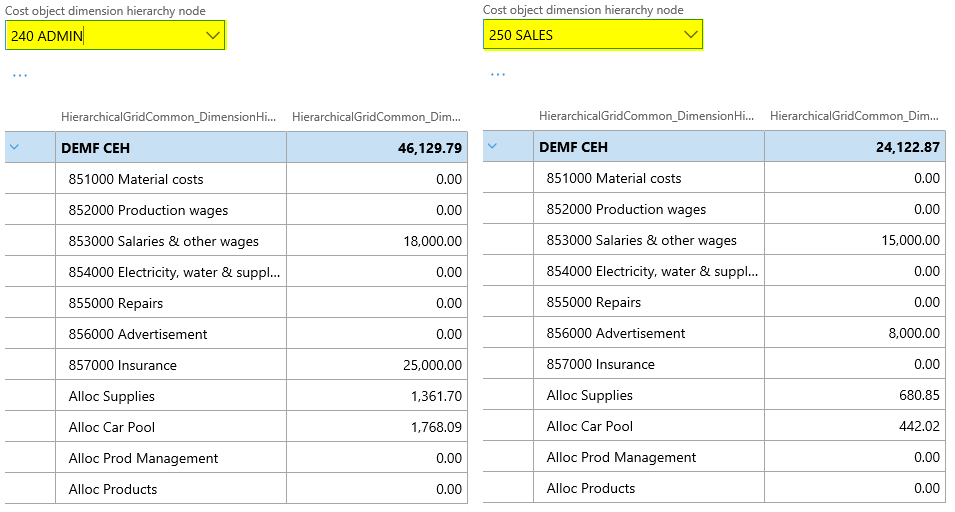
Task: Select Alloc Car Pool row in left grid
Action: pos(112,427)
